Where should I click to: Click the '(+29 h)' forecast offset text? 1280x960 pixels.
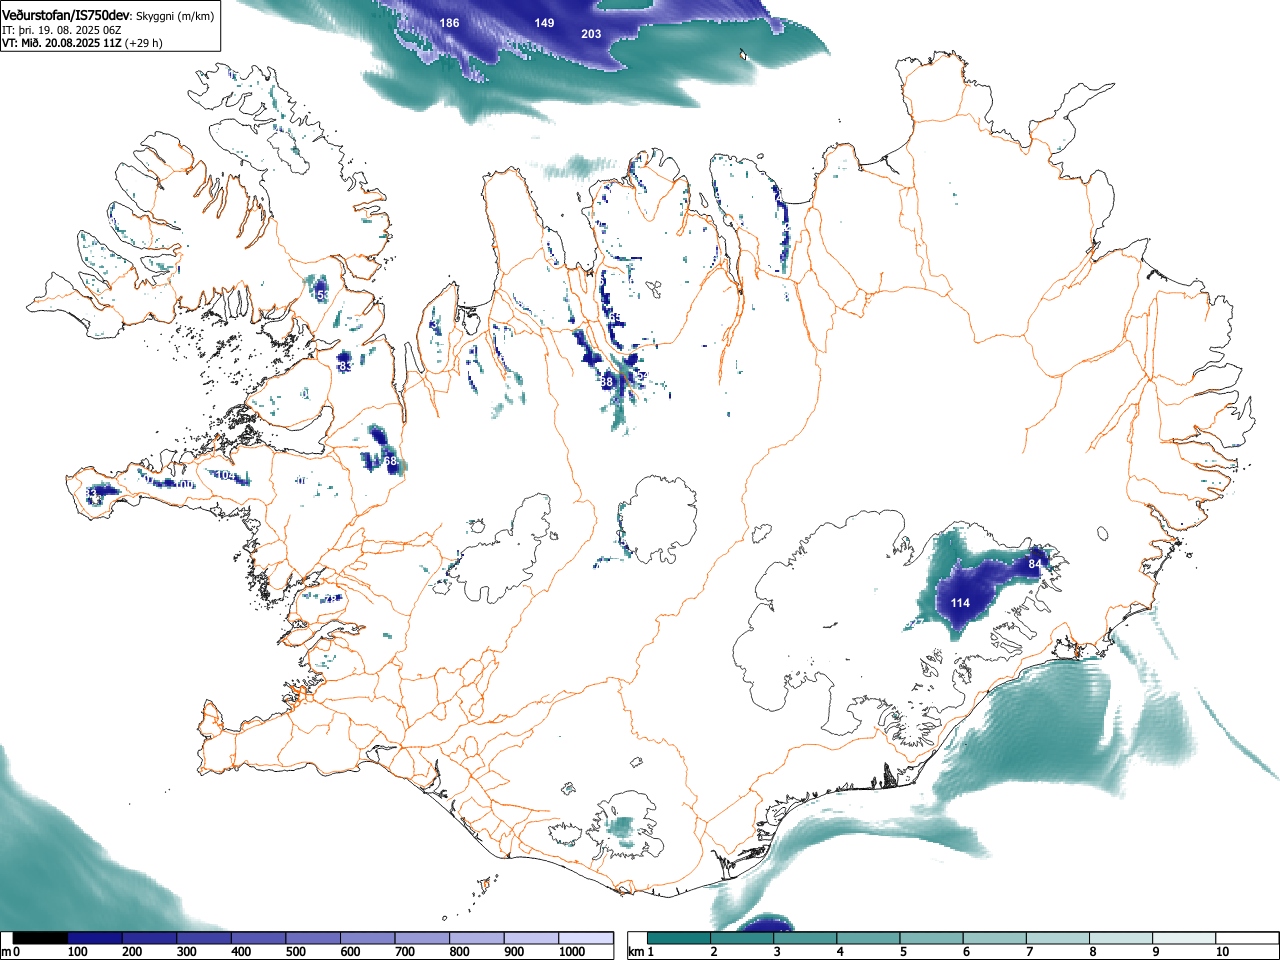[144, 43]
